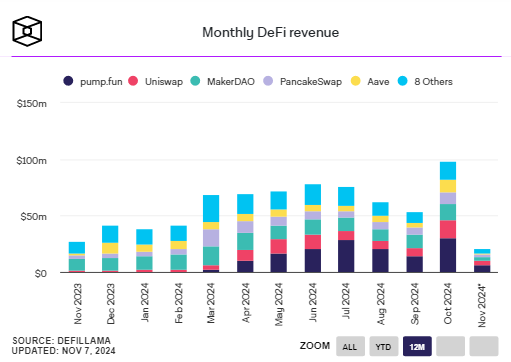Click the Mar 2024 PancakeSwap bar segment
511x362 pixels.
click(x=211, y=238)
